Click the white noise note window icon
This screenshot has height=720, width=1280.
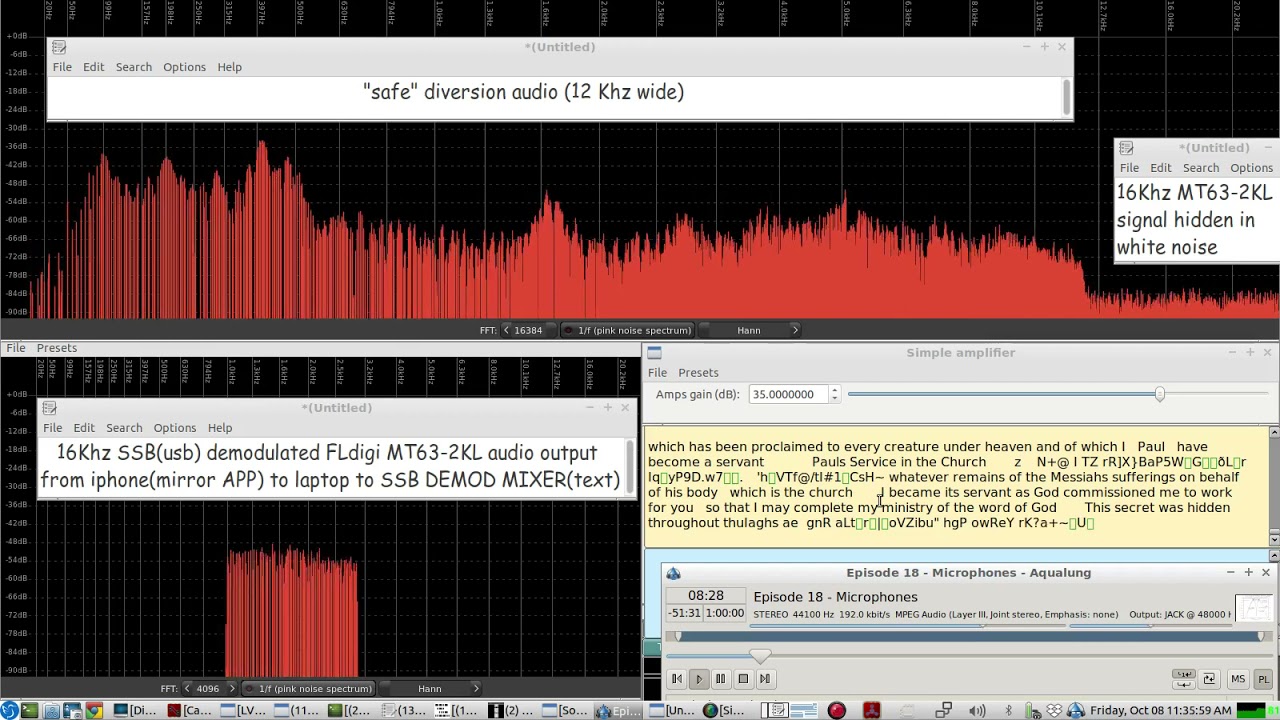(x=1126, y=148)
